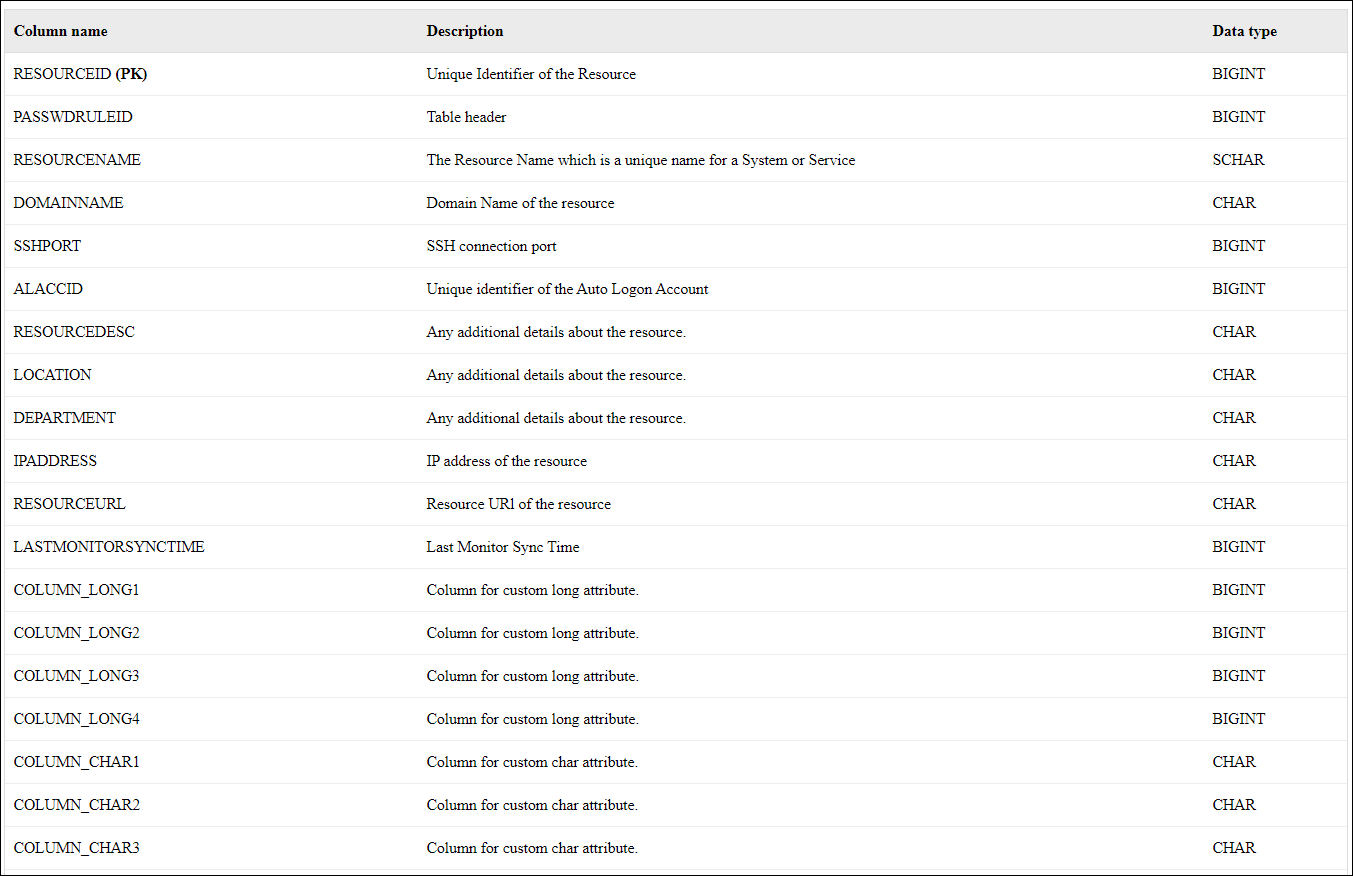Click the "Last Monitor Sync Time" description
Viewport: 1353px width, 876px height.
[x=503, y=547]
